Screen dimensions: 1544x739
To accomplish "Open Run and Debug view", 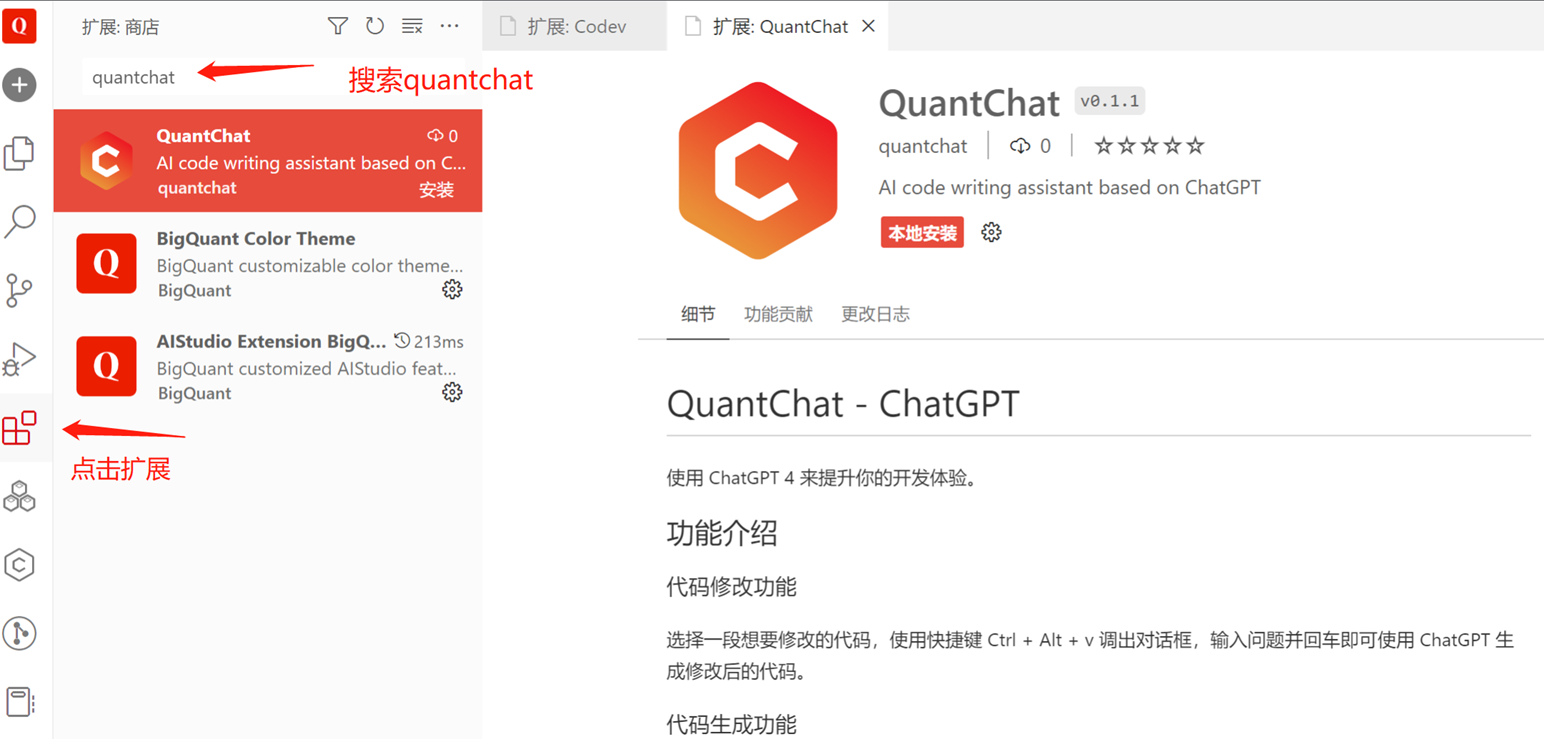I will tap(19, 359).
